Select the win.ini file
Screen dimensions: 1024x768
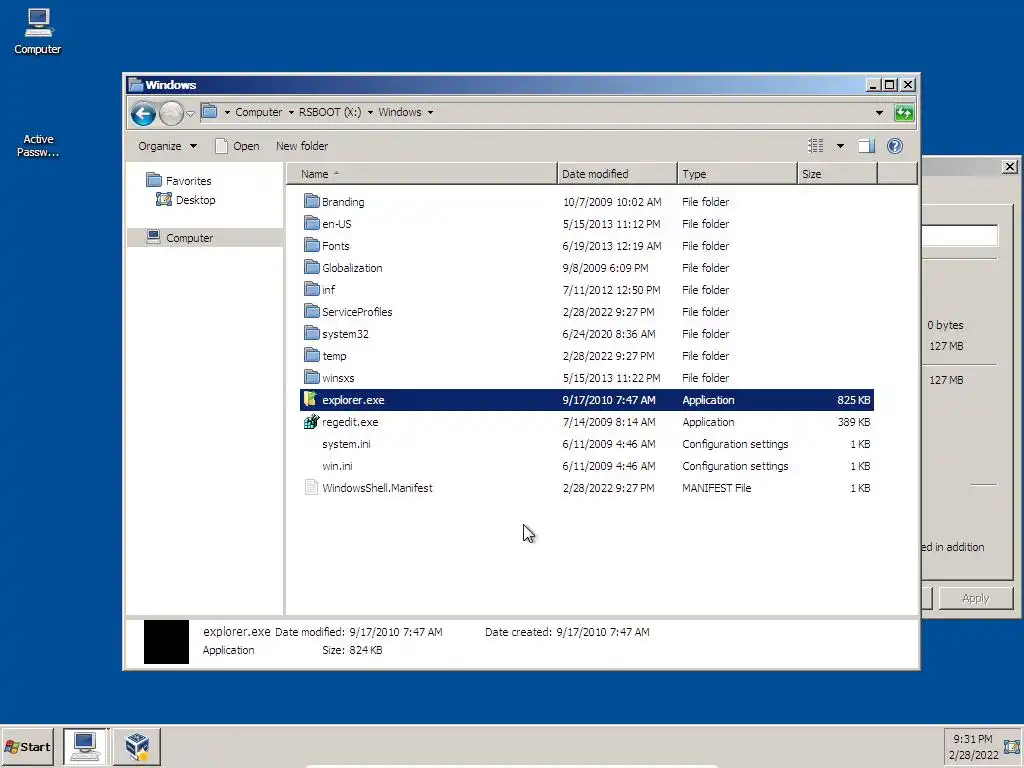tap(337, 466)
